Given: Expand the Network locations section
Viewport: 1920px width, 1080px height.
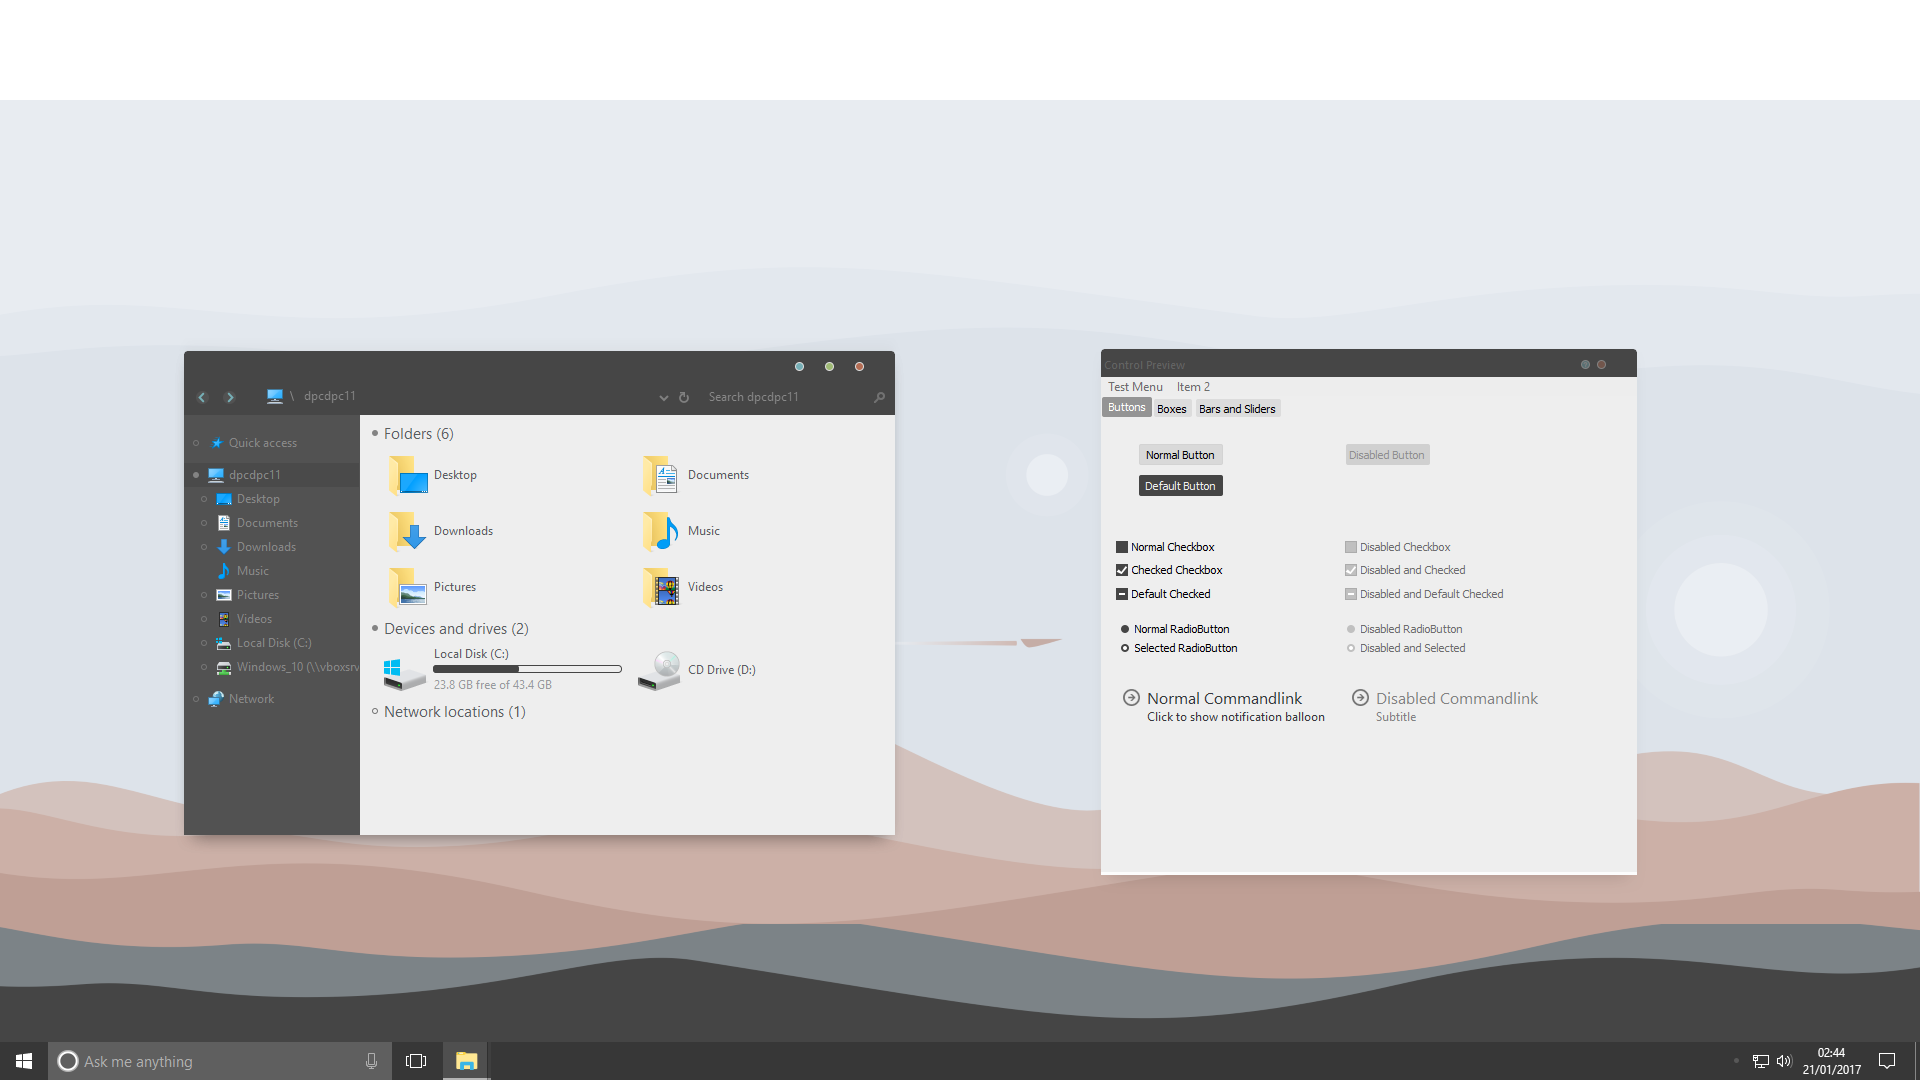Looking at the screenshot, I should (x=375, y=711).
